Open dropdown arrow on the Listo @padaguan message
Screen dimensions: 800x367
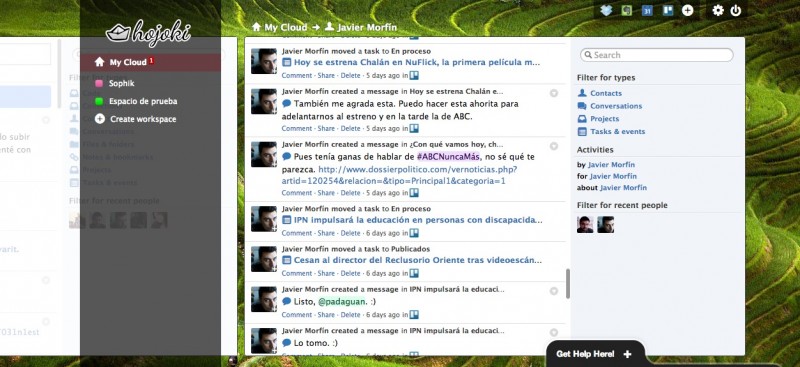[x=554, y=291]
